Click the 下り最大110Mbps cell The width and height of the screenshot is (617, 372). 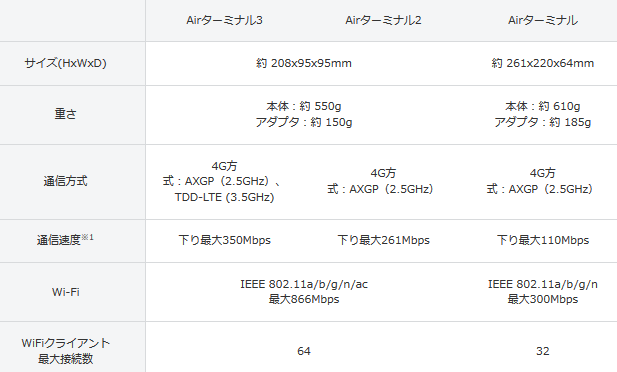pos(543,240)
